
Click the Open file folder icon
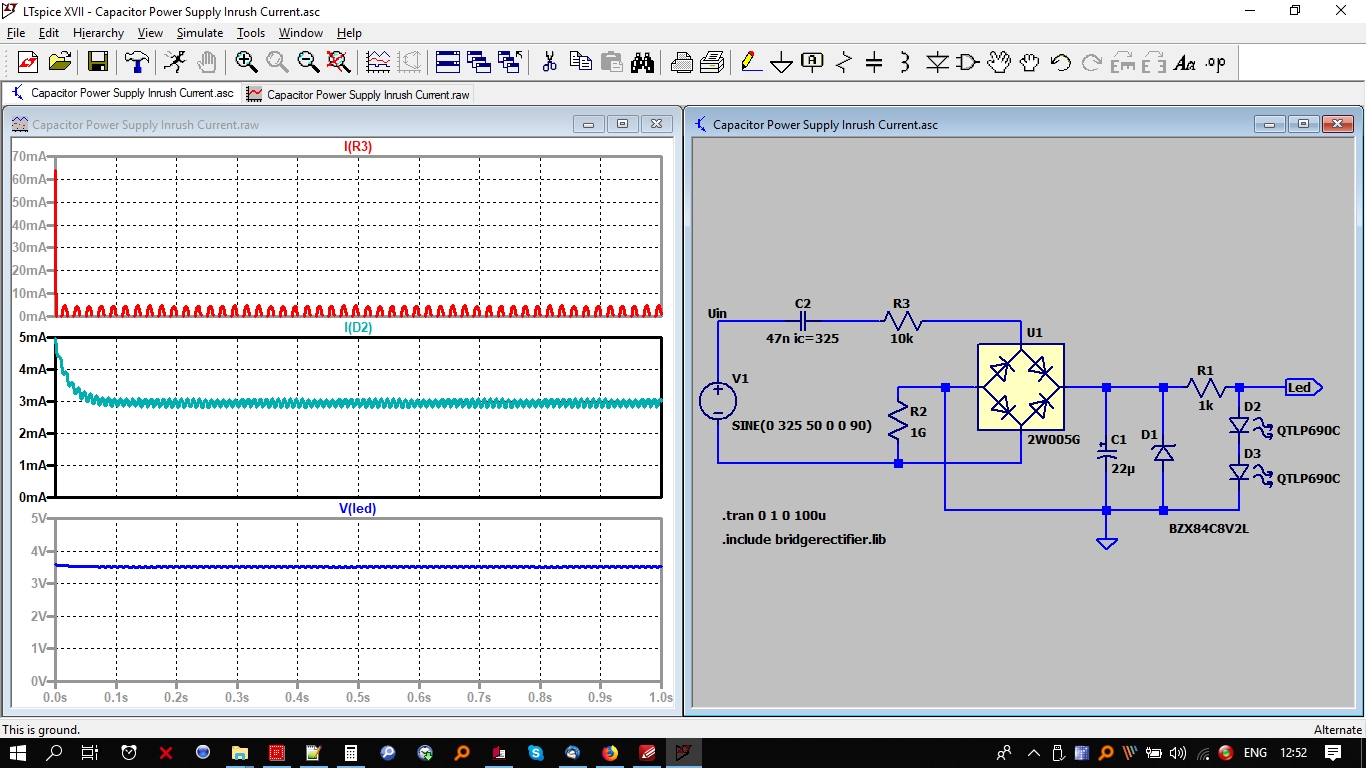pyautogui.click(x=60, y=62)
